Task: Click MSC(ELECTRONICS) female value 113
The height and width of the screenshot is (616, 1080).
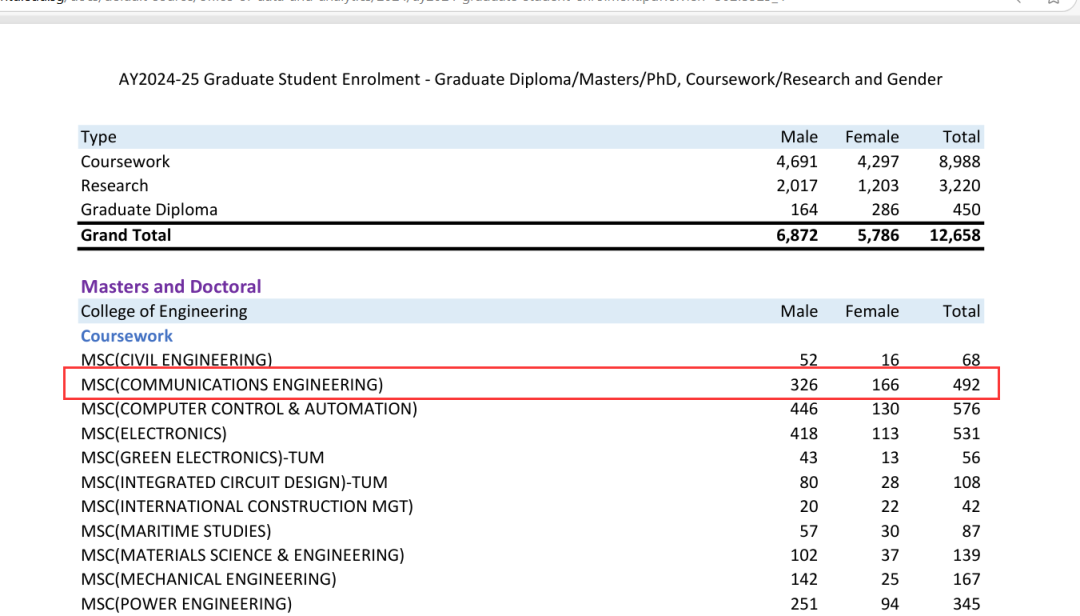Action: [885, 433]
